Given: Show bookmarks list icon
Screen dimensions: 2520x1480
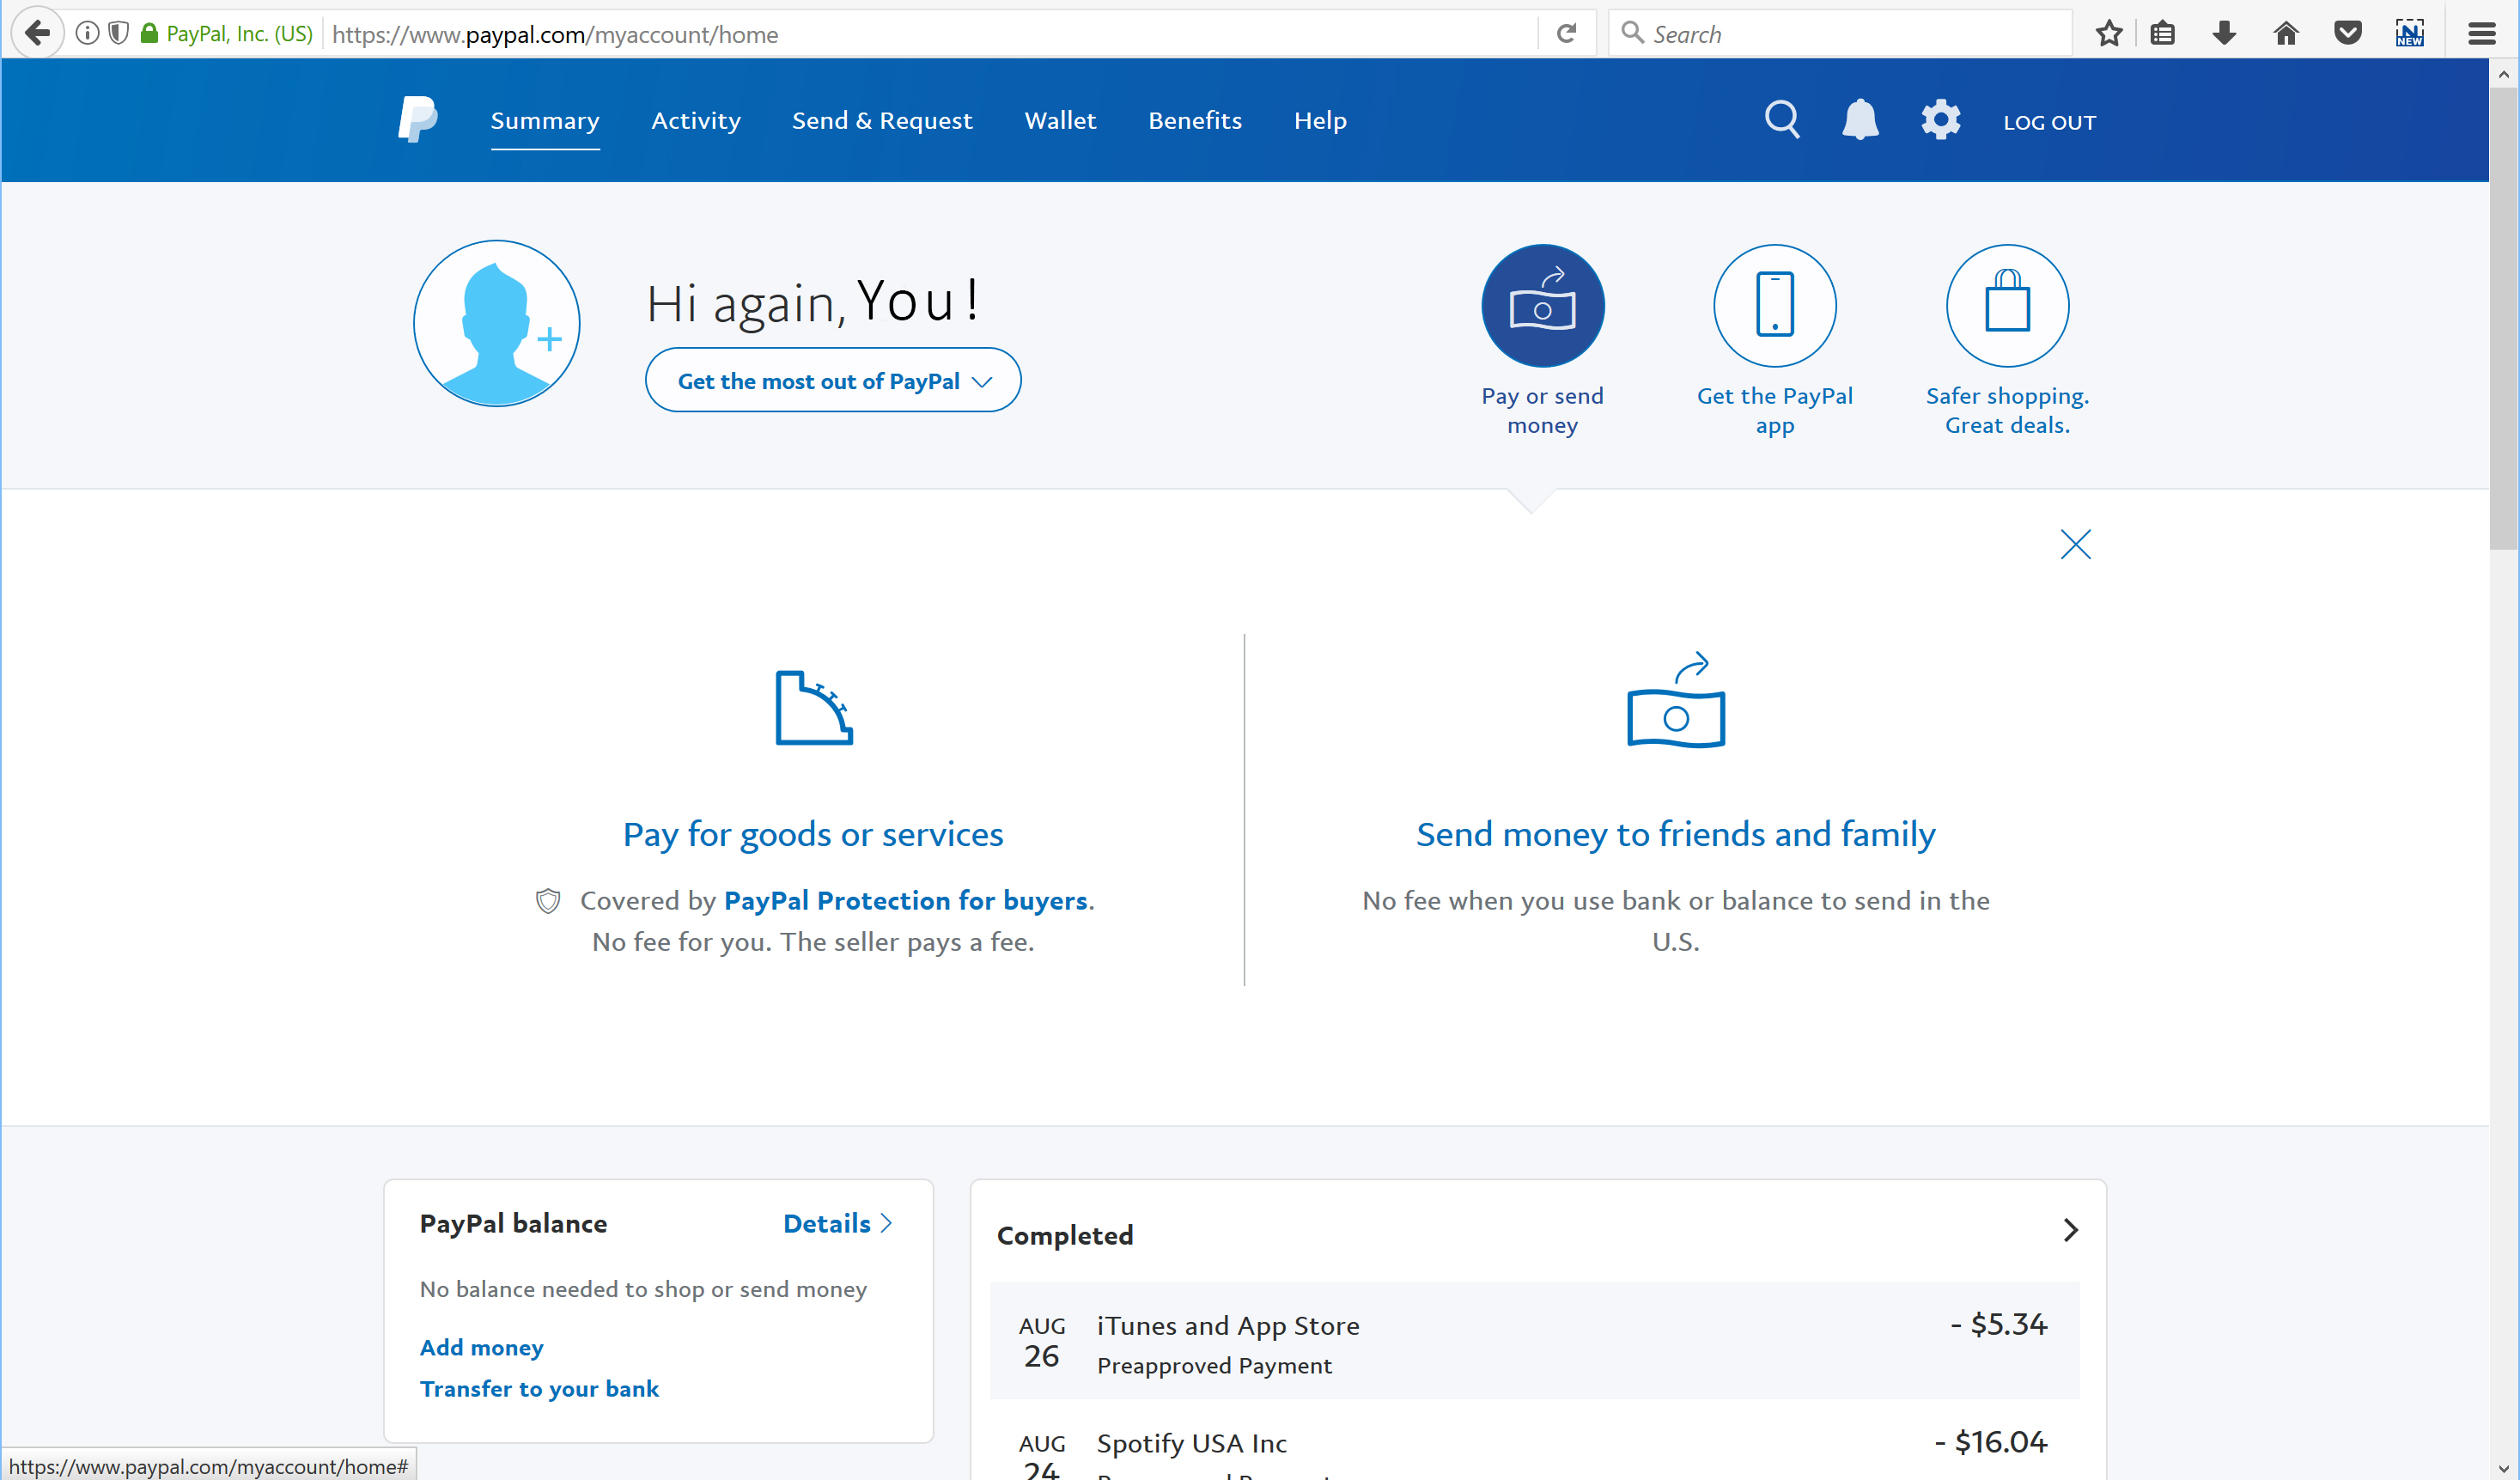Looking at the screenshot, I should (x=2163, y=34).
